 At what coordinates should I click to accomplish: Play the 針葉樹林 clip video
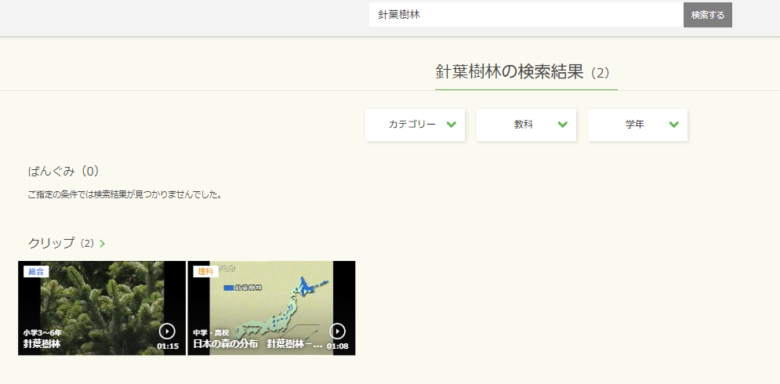167,331
